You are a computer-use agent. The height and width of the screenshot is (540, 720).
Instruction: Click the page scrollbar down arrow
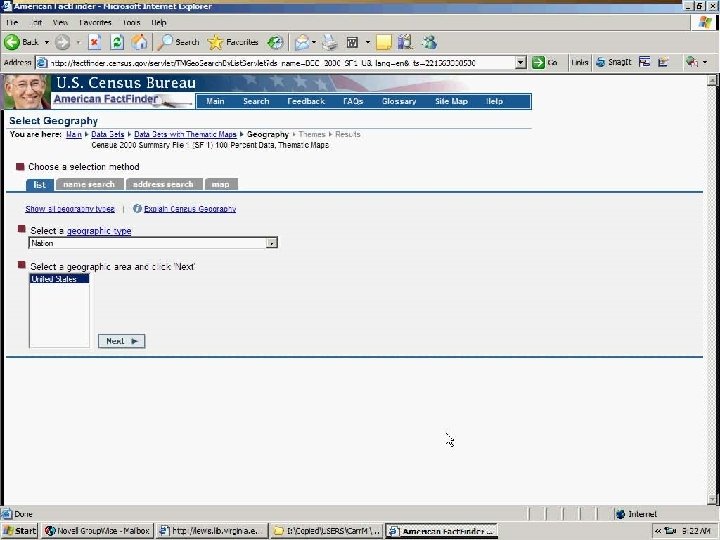click(712, 499)
